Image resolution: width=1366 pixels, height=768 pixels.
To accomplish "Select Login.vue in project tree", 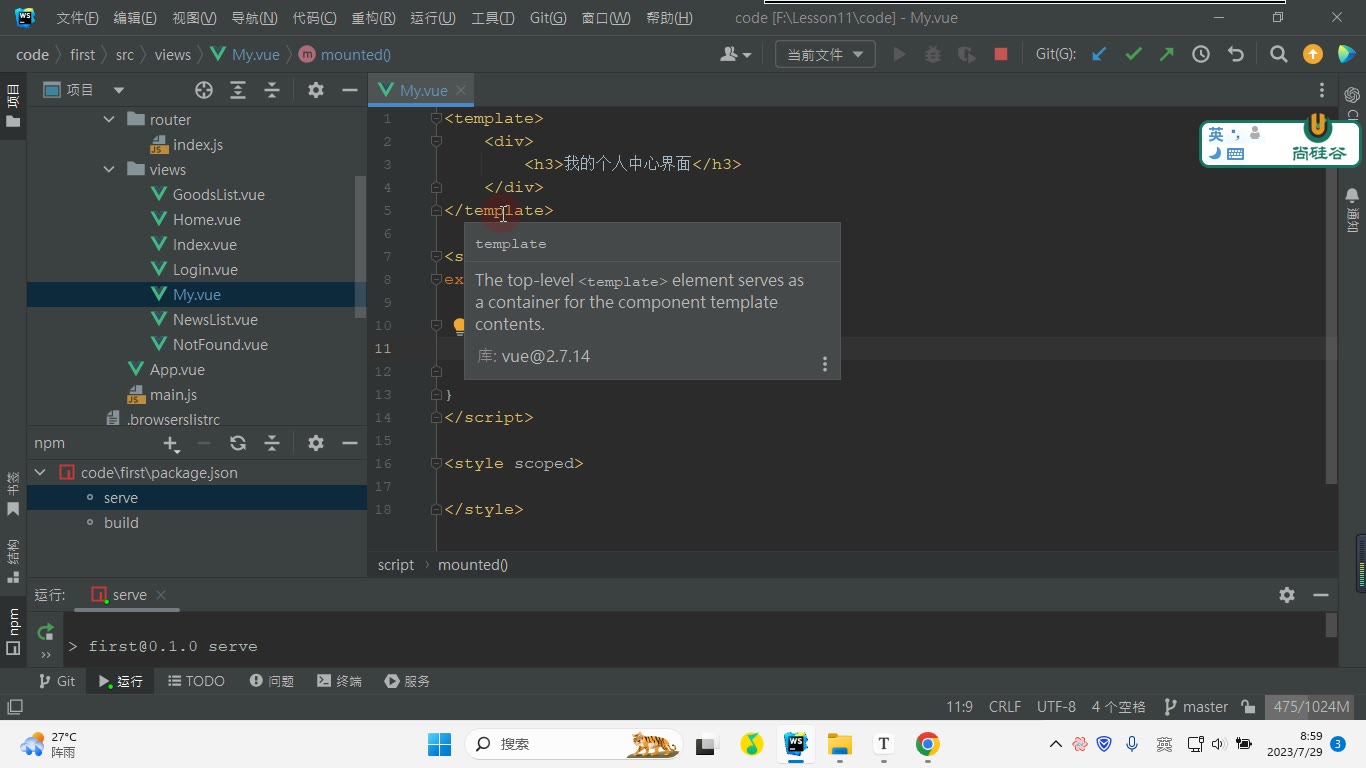I will (x=205, y=269).
